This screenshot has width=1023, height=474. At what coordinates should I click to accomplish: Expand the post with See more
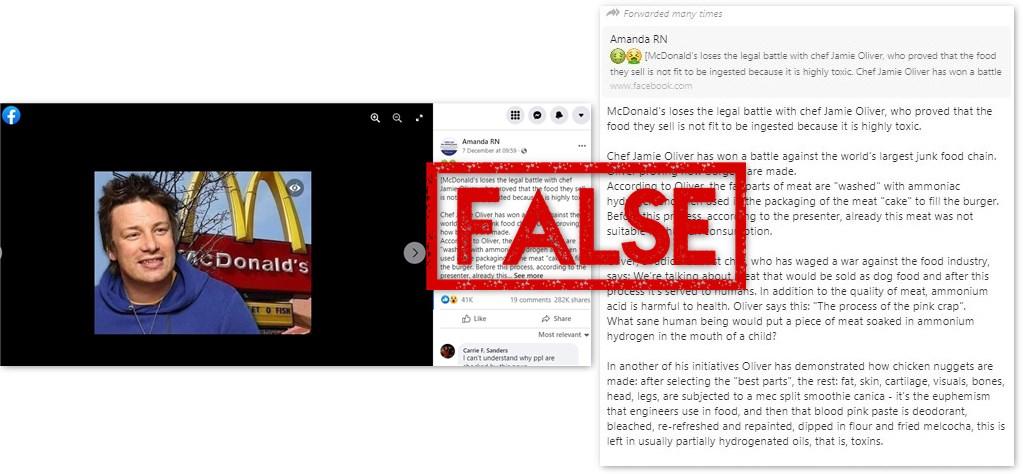coord(528,276)
